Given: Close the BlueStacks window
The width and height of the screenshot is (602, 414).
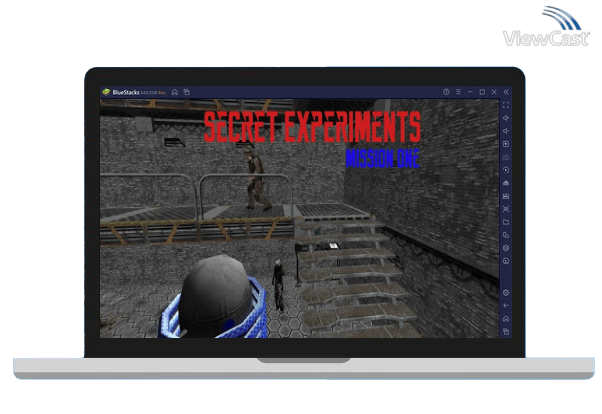Looking at the screenshot, I should (494, 92).
